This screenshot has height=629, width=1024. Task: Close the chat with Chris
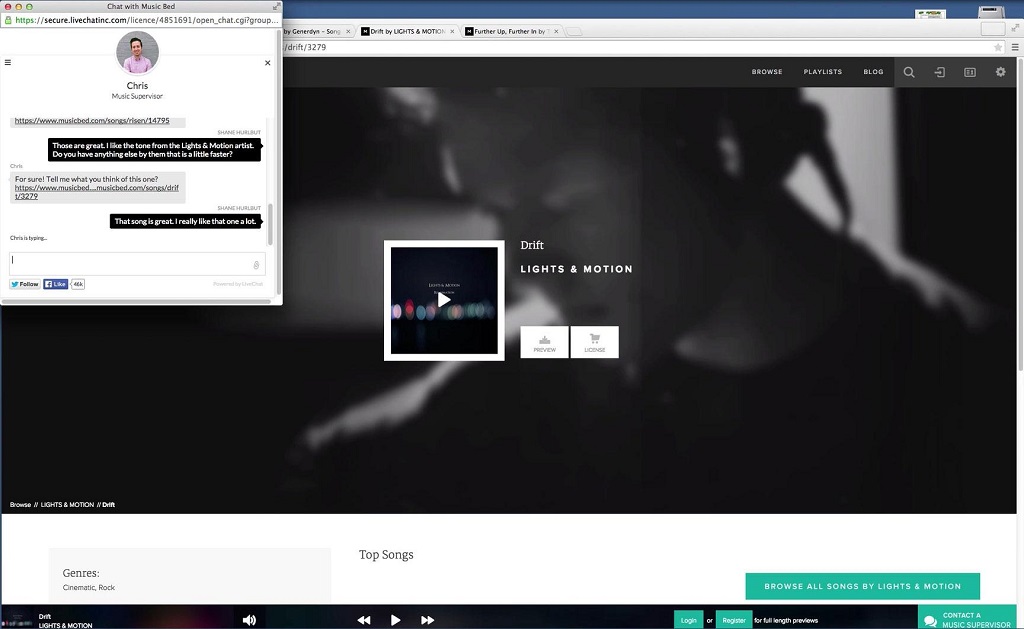click(267, 63)
